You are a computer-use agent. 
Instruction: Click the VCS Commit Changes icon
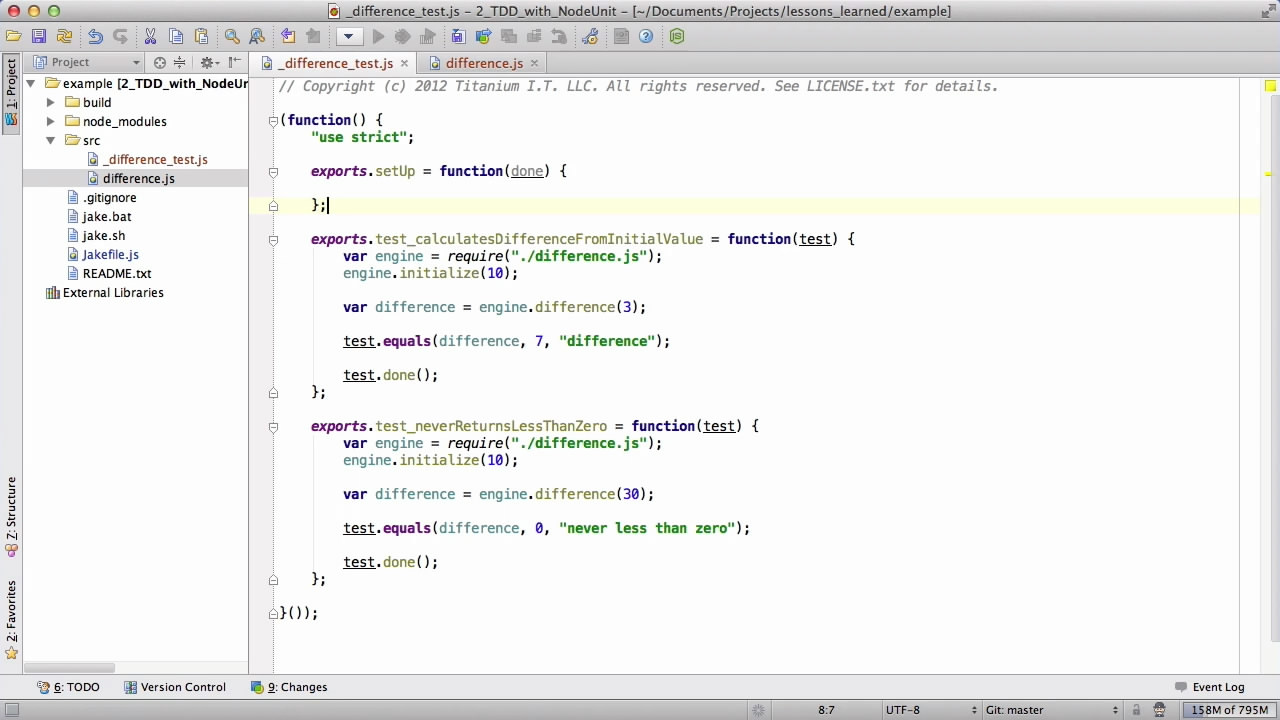tap(483, 36)
